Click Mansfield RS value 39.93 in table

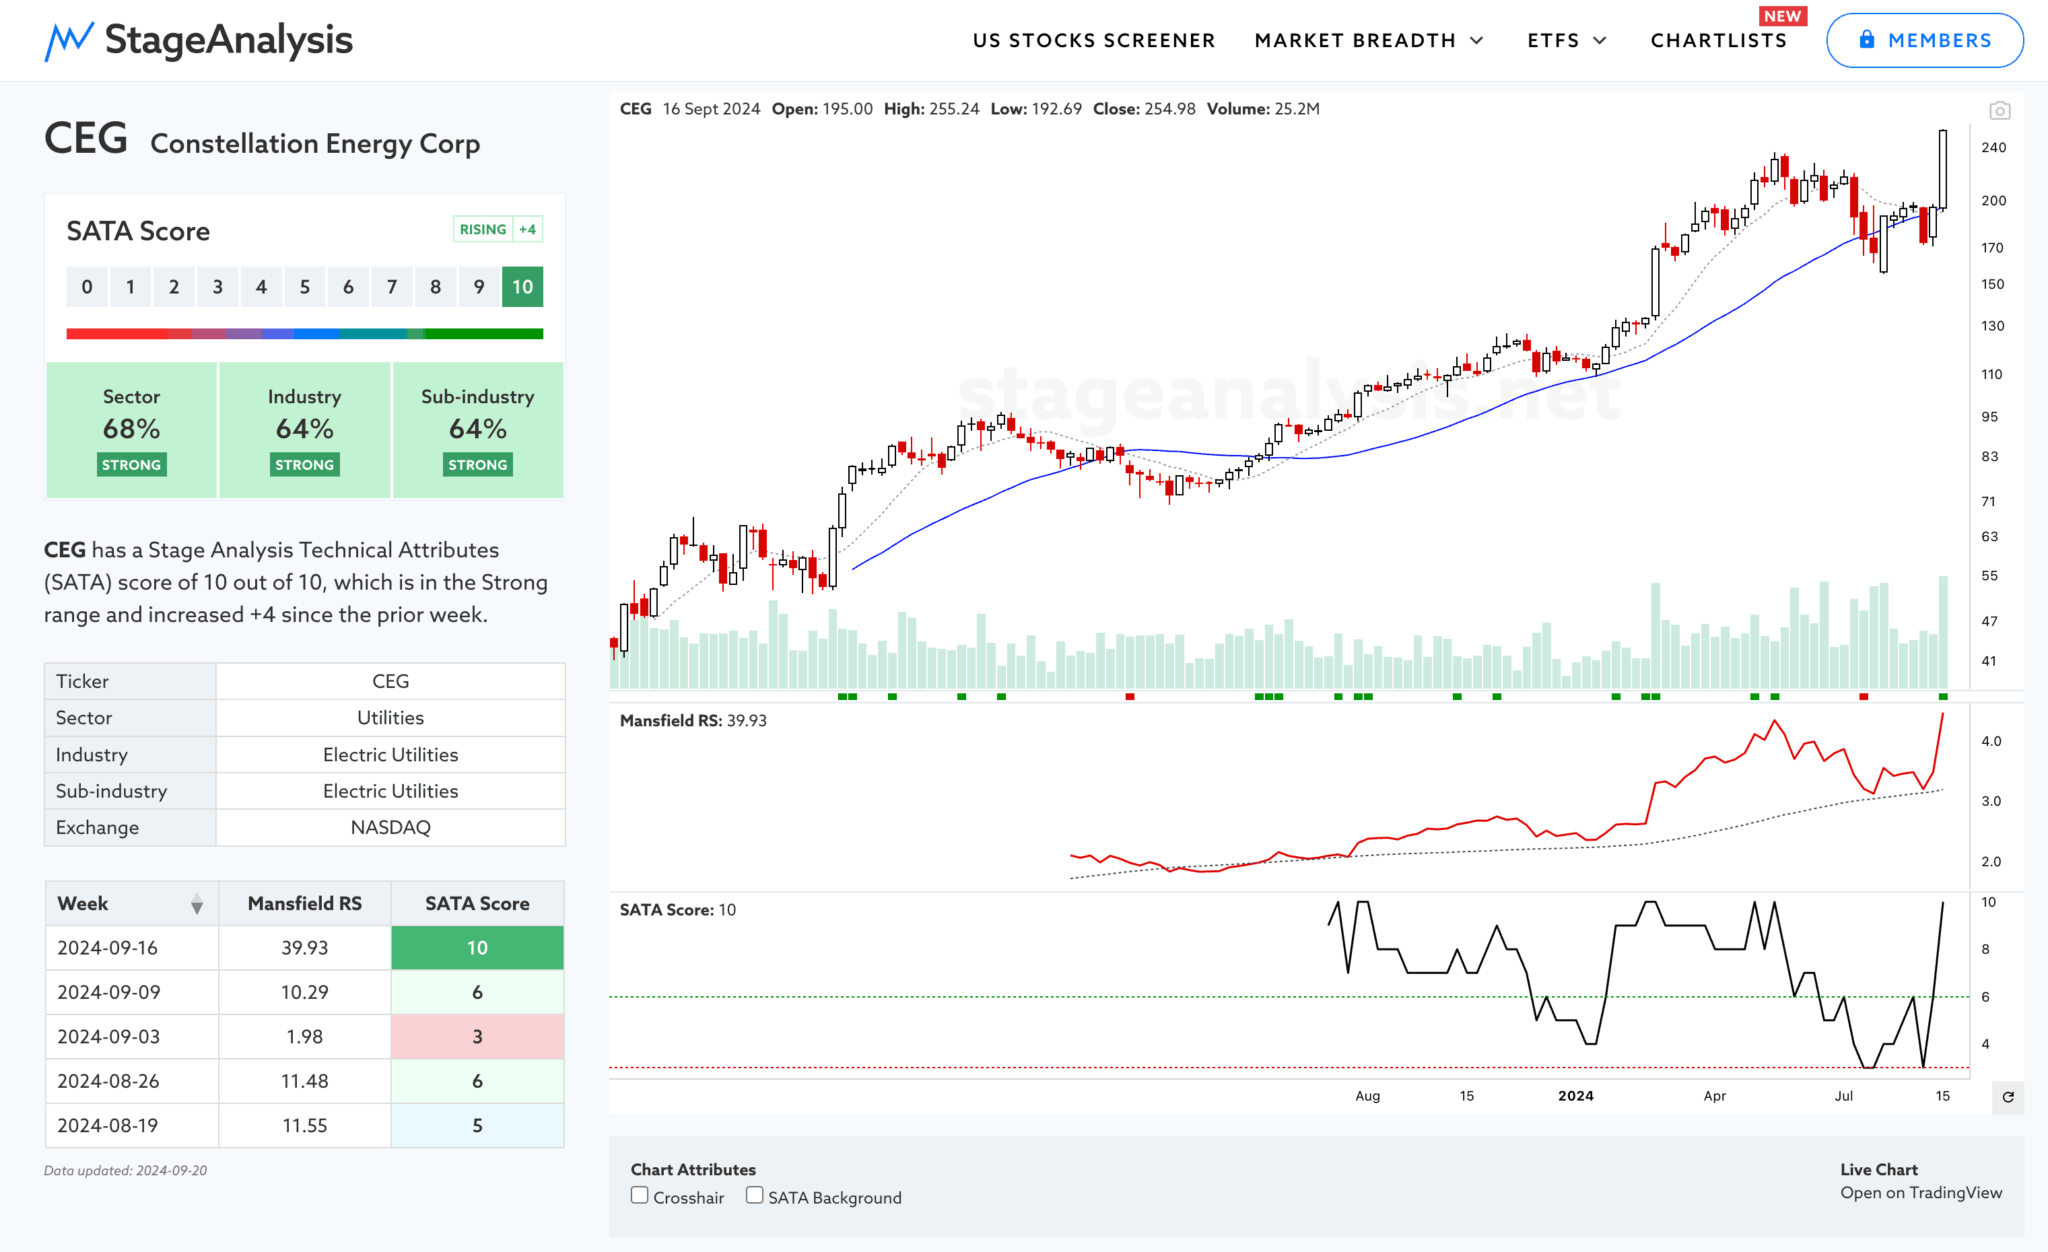click(x=305, y=948)
